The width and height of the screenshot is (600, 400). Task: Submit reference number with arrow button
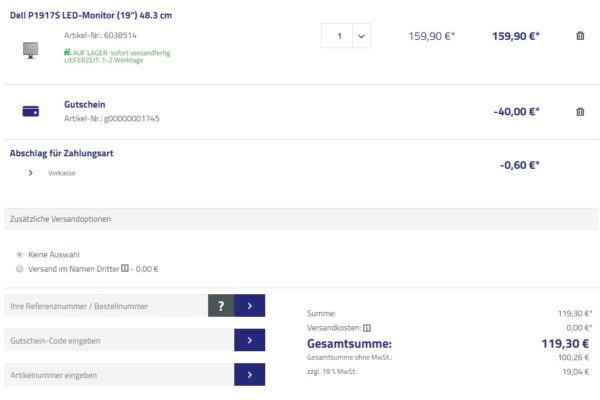[249, 306]
